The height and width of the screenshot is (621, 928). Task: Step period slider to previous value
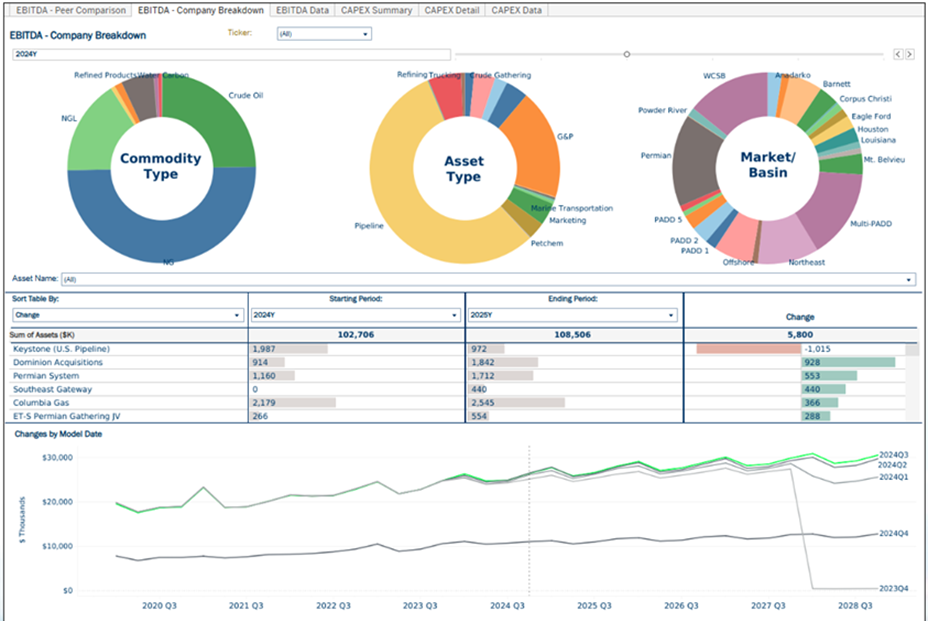[898, 54]
